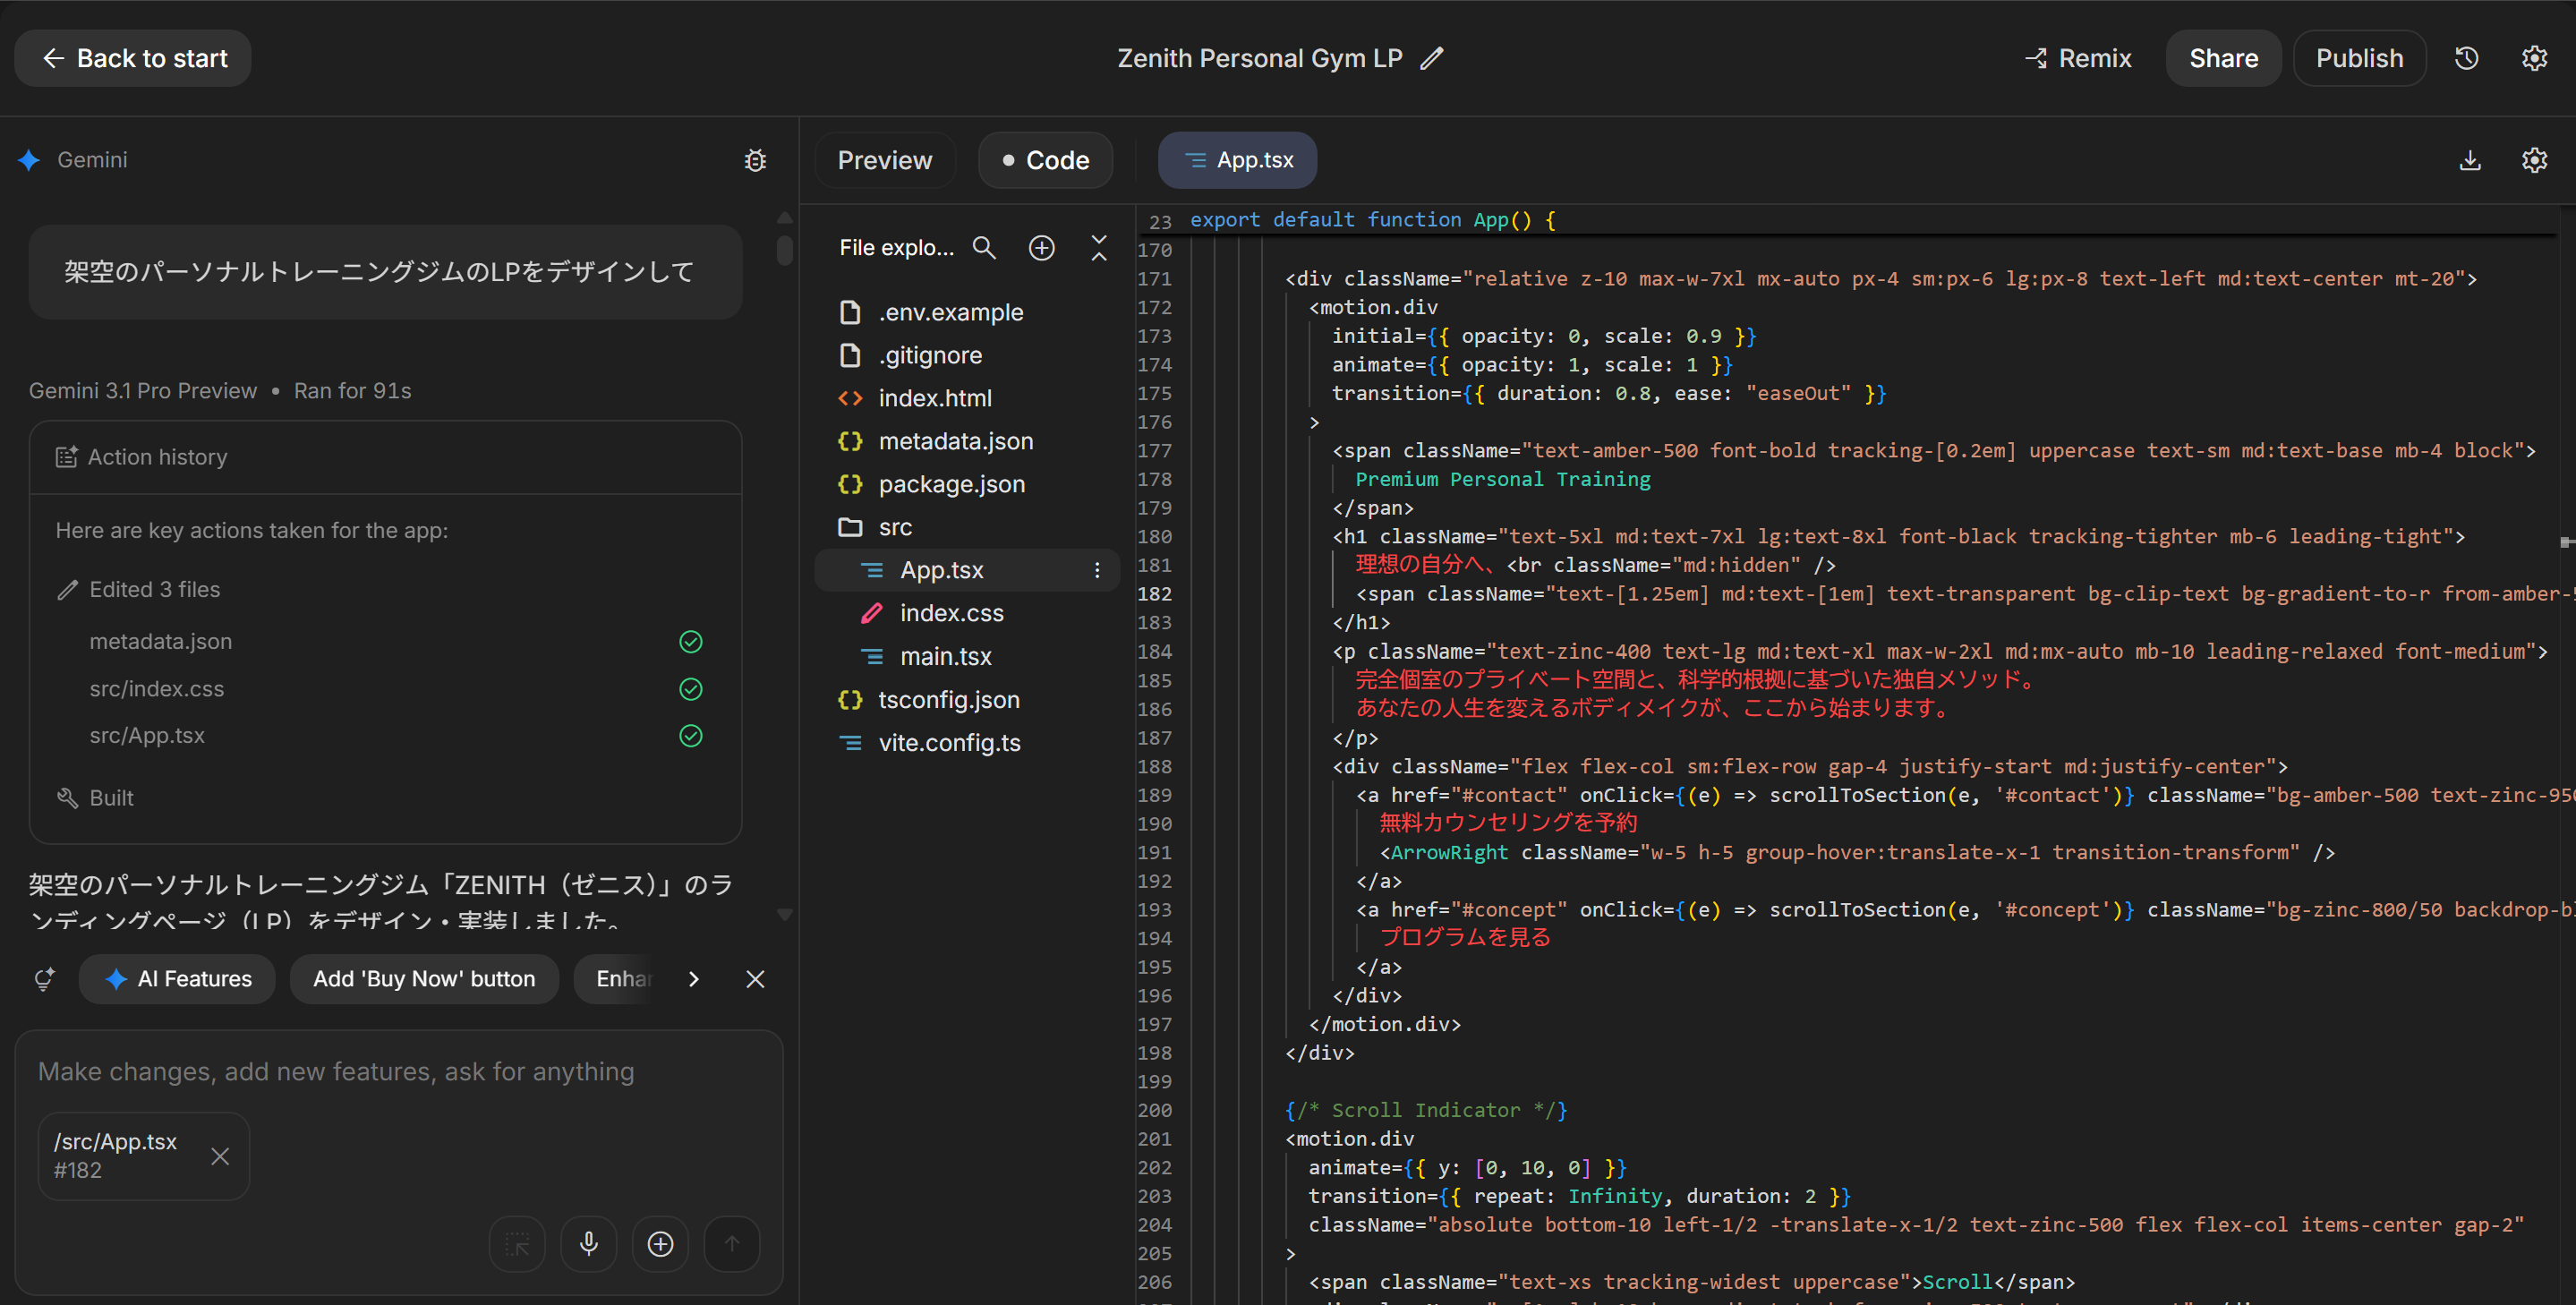Create a new file with the plus icon
This screenshot has height=1305, width=2576.
[x=1041, y=247]
